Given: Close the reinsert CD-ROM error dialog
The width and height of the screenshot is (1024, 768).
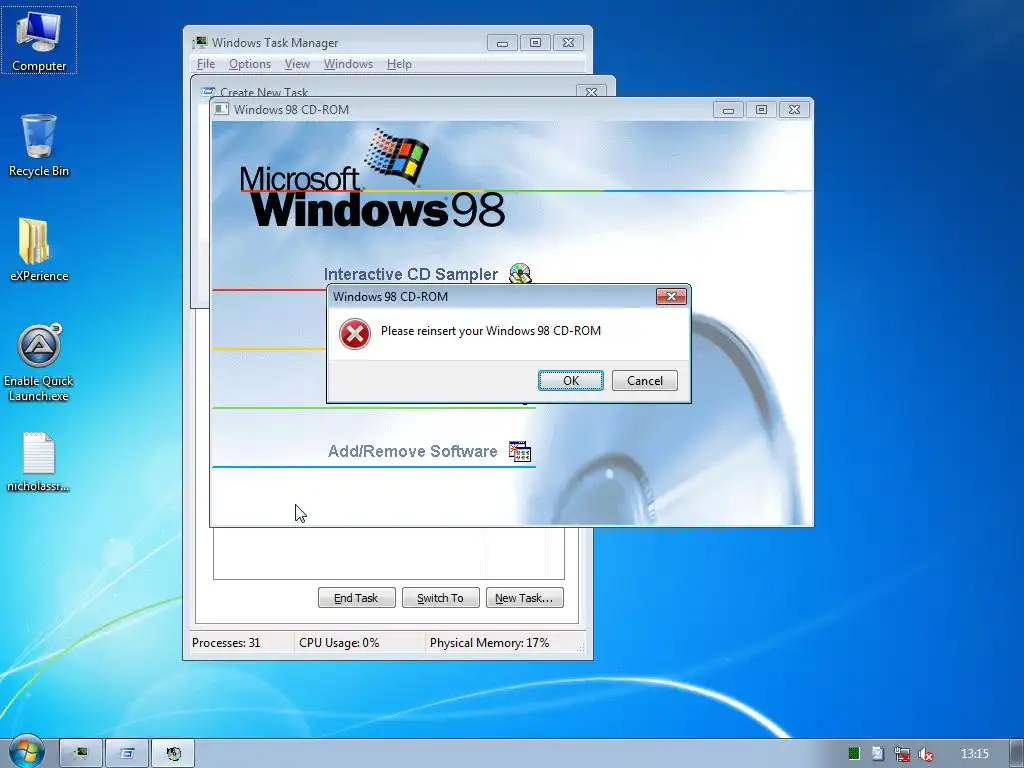Looking at the screenshot, I should [671, 296].
